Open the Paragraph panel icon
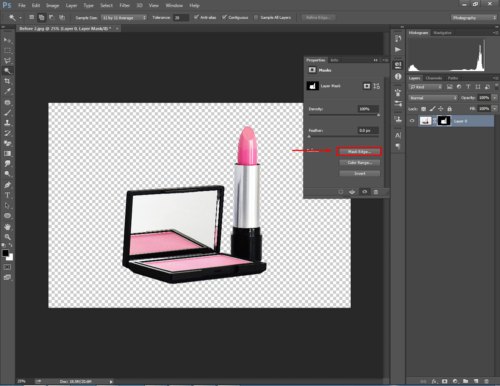 [398, 146]
